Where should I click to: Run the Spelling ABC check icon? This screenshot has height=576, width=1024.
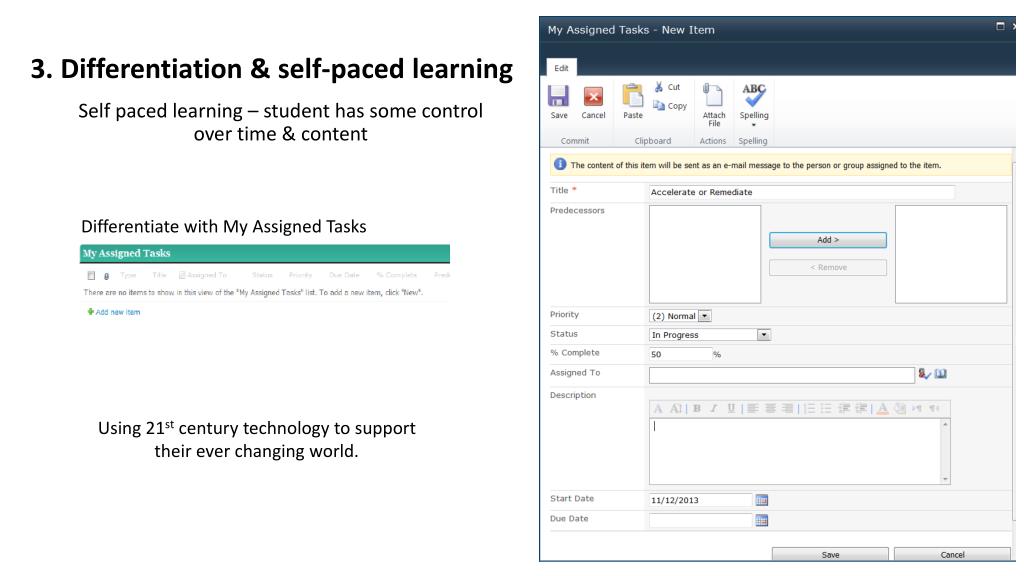(x=754, y=95)
